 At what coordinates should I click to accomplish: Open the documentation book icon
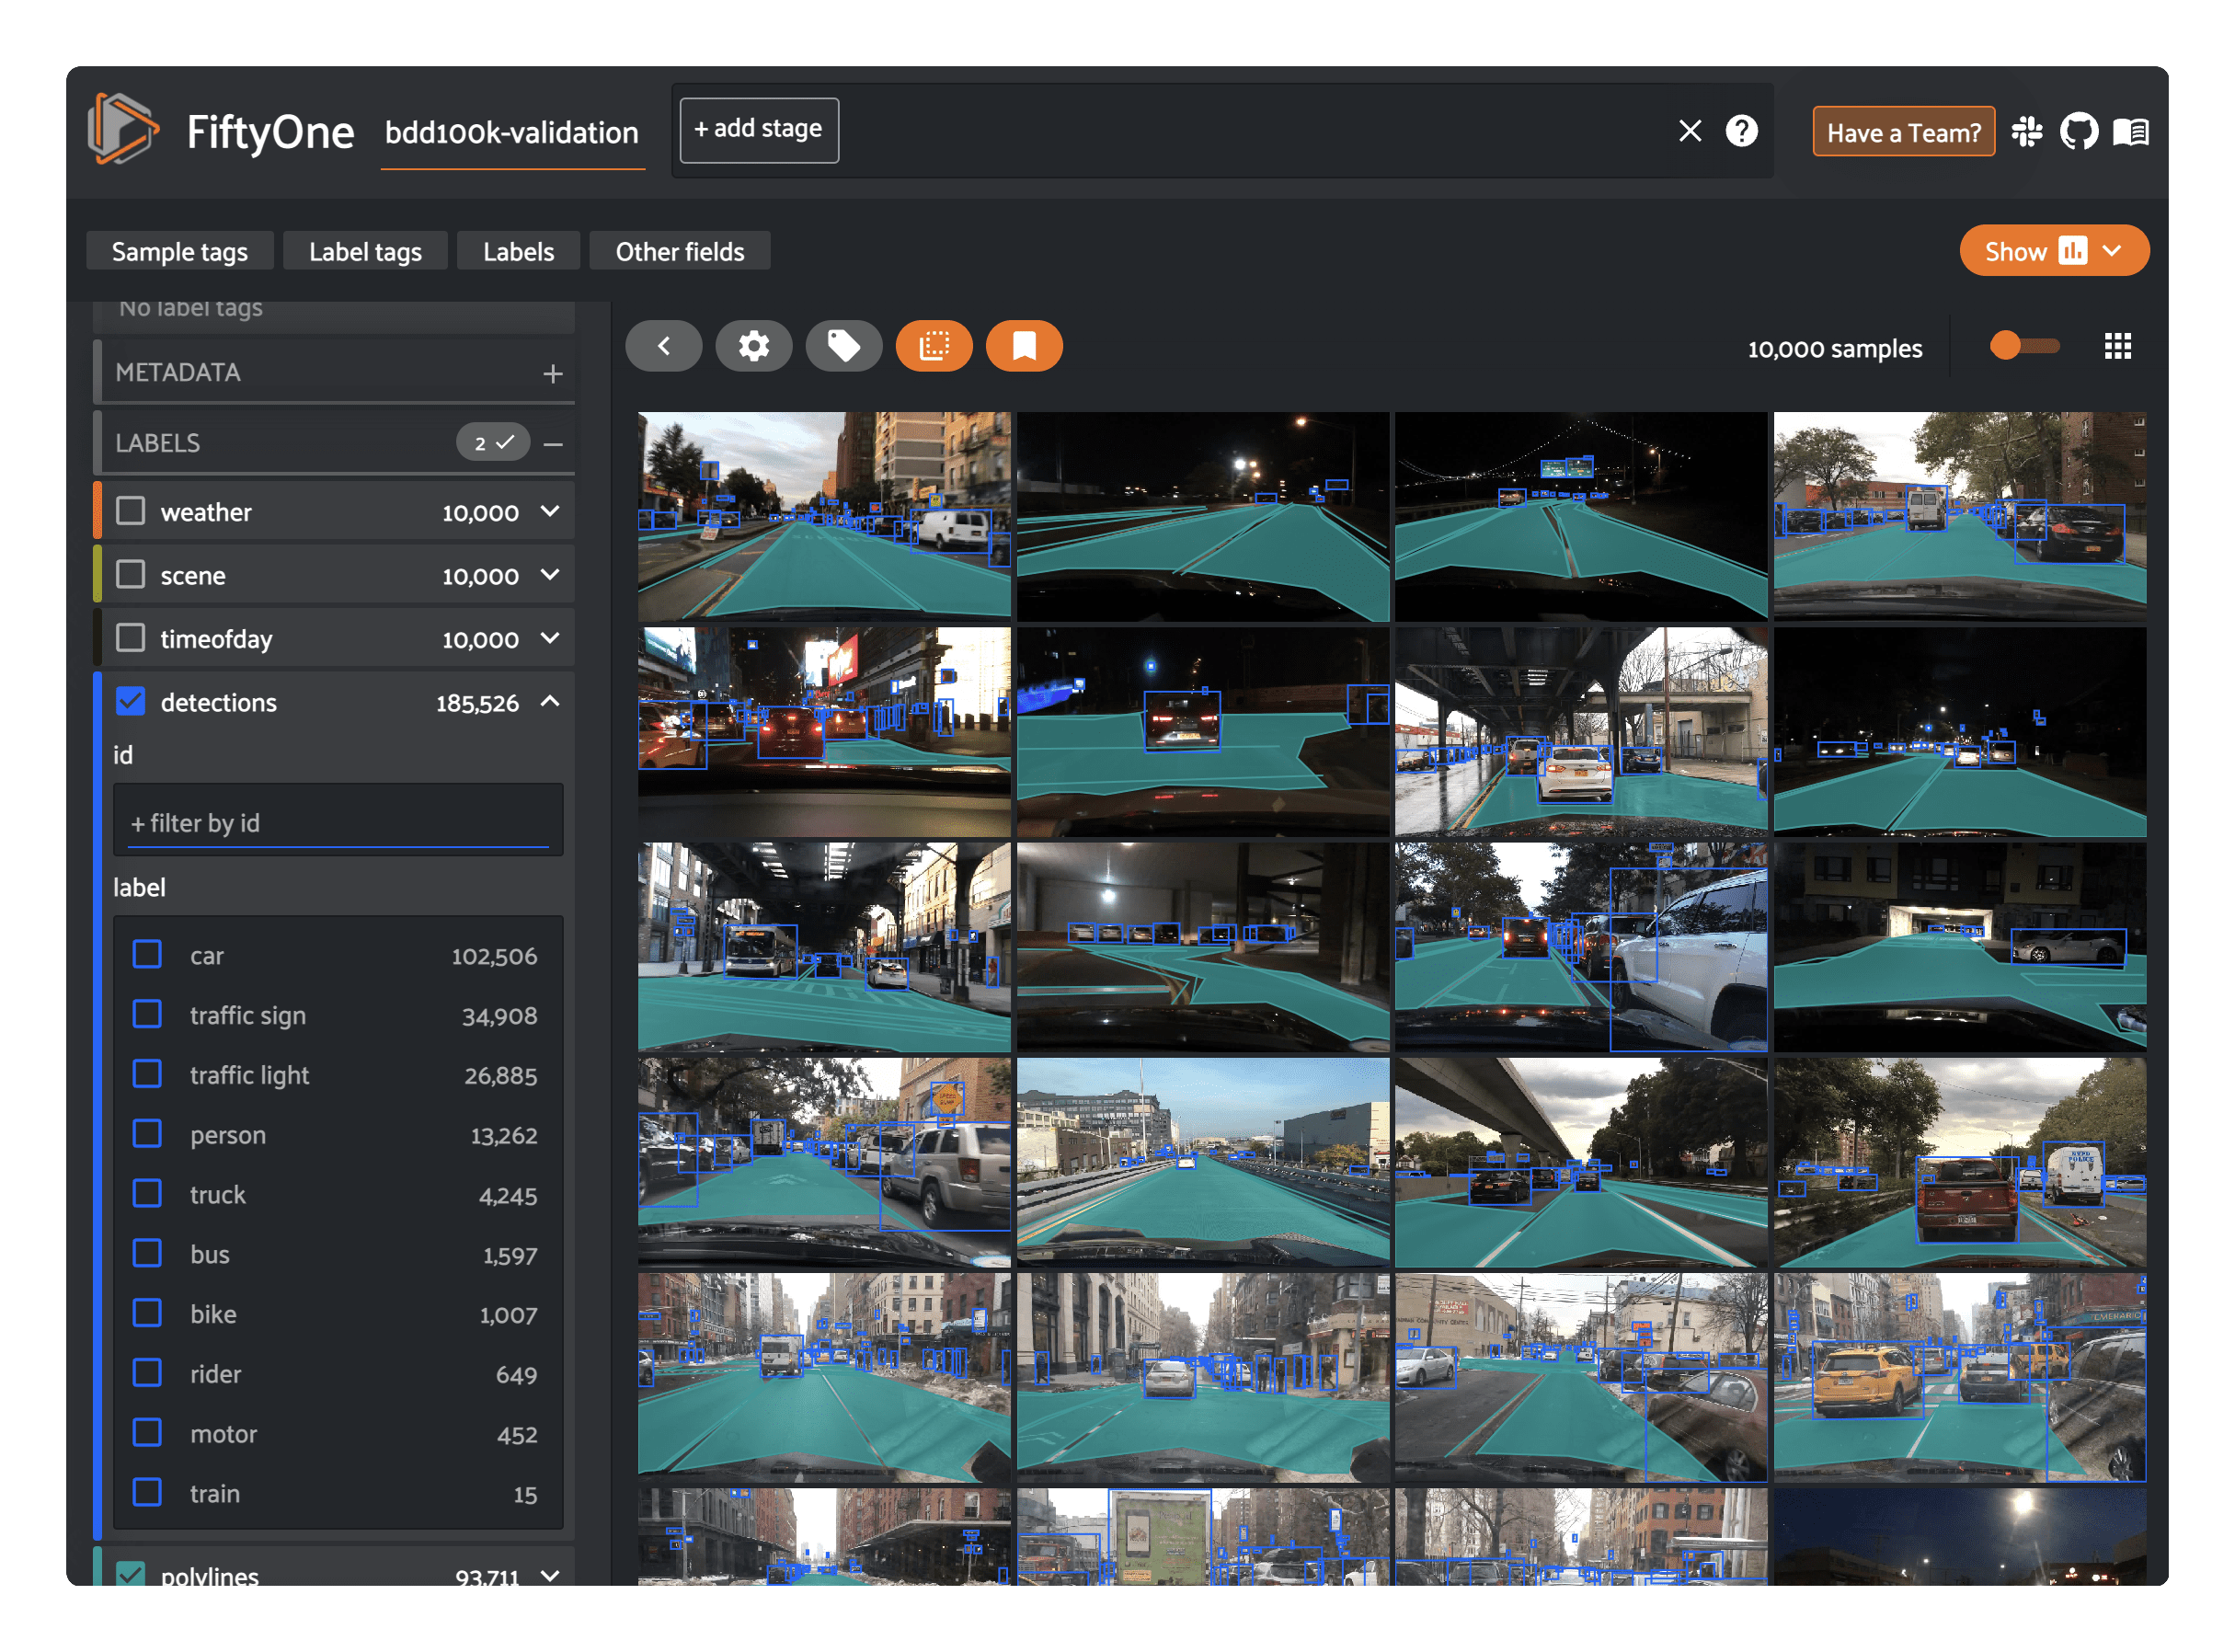coord(2130,132)
